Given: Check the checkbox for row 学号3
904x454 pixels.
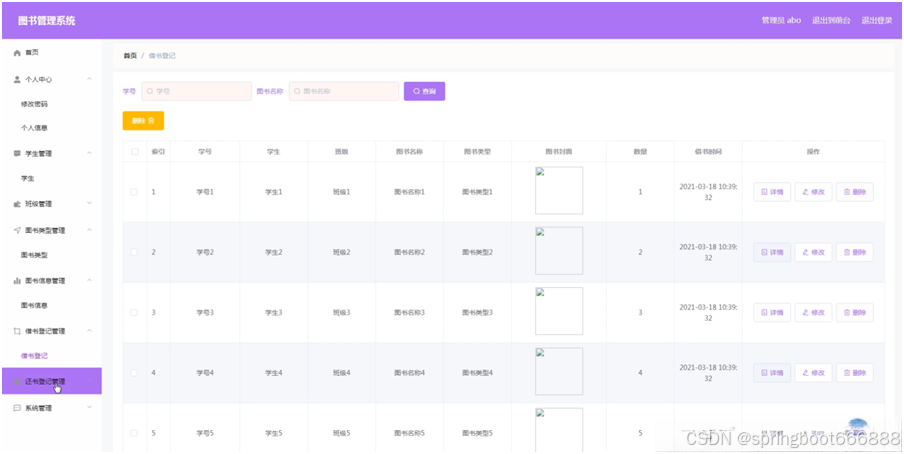Looking at the screenshot, I should pos(134,312).
